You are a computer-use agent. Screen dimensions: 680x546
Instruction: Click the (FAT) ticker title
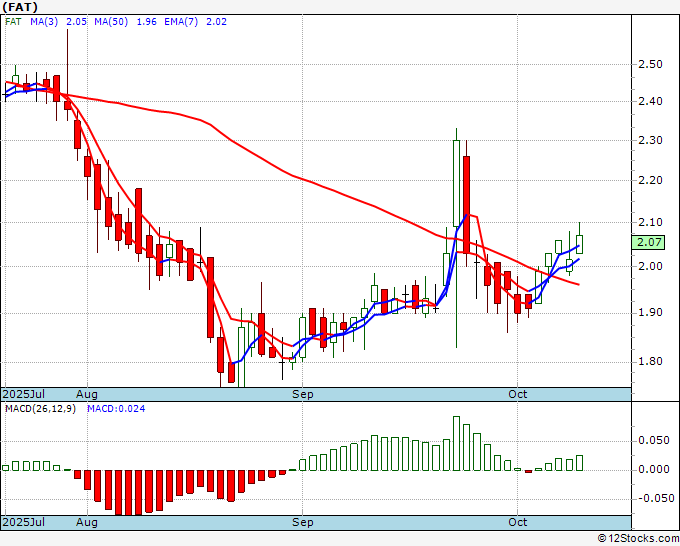20,7
